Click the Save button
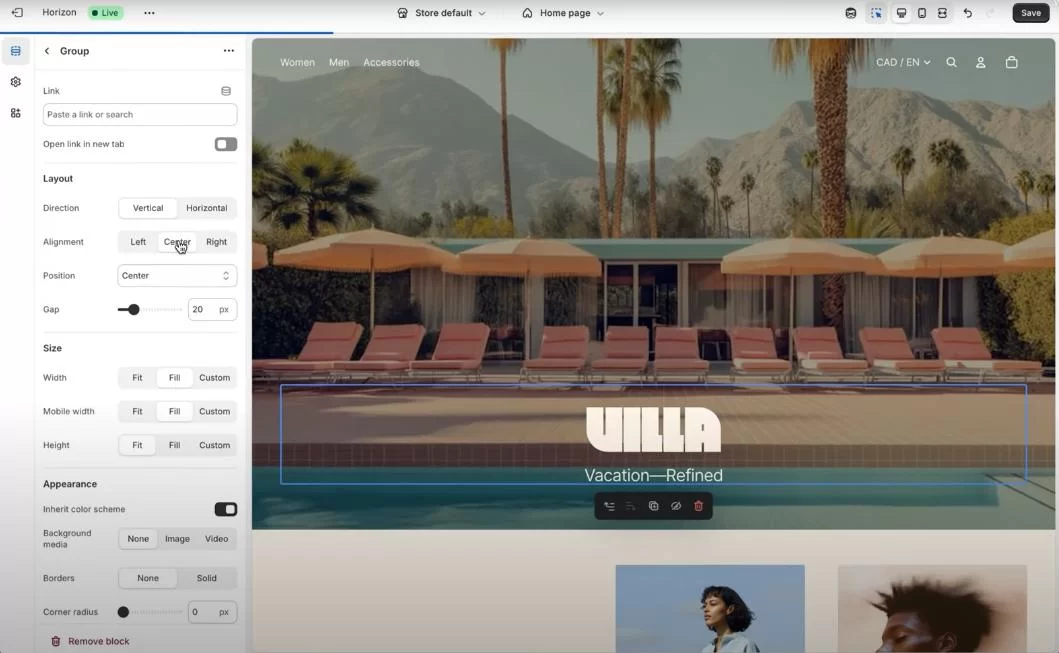The height and width of the screenshot is (653, 1059). click(1031, 13)
